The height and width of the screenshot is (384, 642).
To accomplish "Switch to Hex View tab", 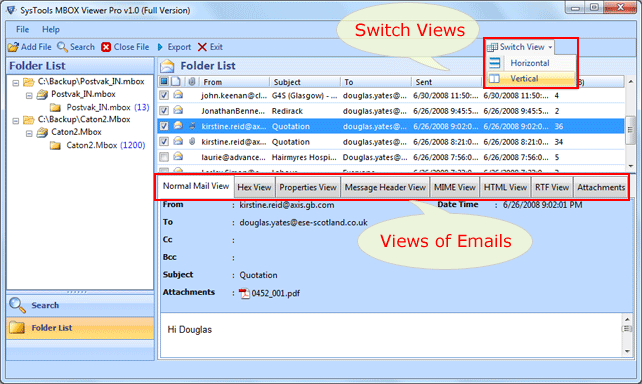I will click(x=254, y=187).
